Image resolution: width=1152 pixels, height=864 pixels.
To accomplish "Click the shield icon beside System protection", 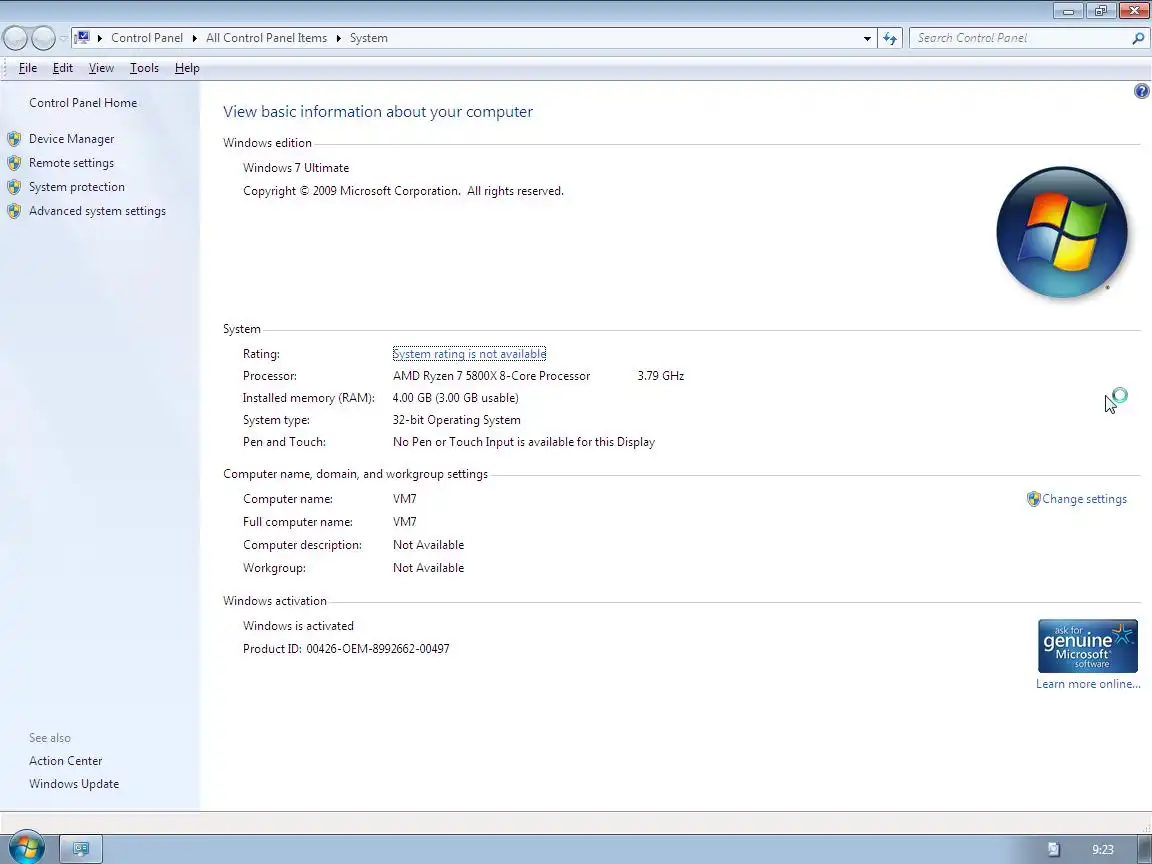I will tap(14, 187).
